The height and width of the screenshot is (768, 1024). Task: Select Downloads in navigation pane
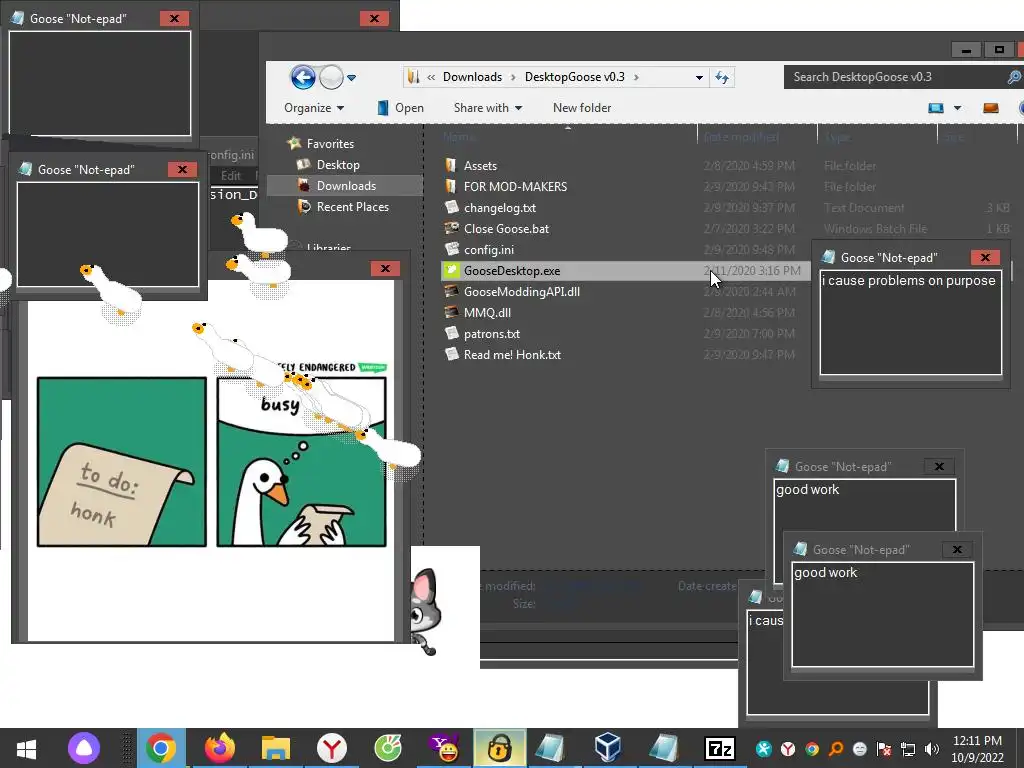tap(345, 185)
